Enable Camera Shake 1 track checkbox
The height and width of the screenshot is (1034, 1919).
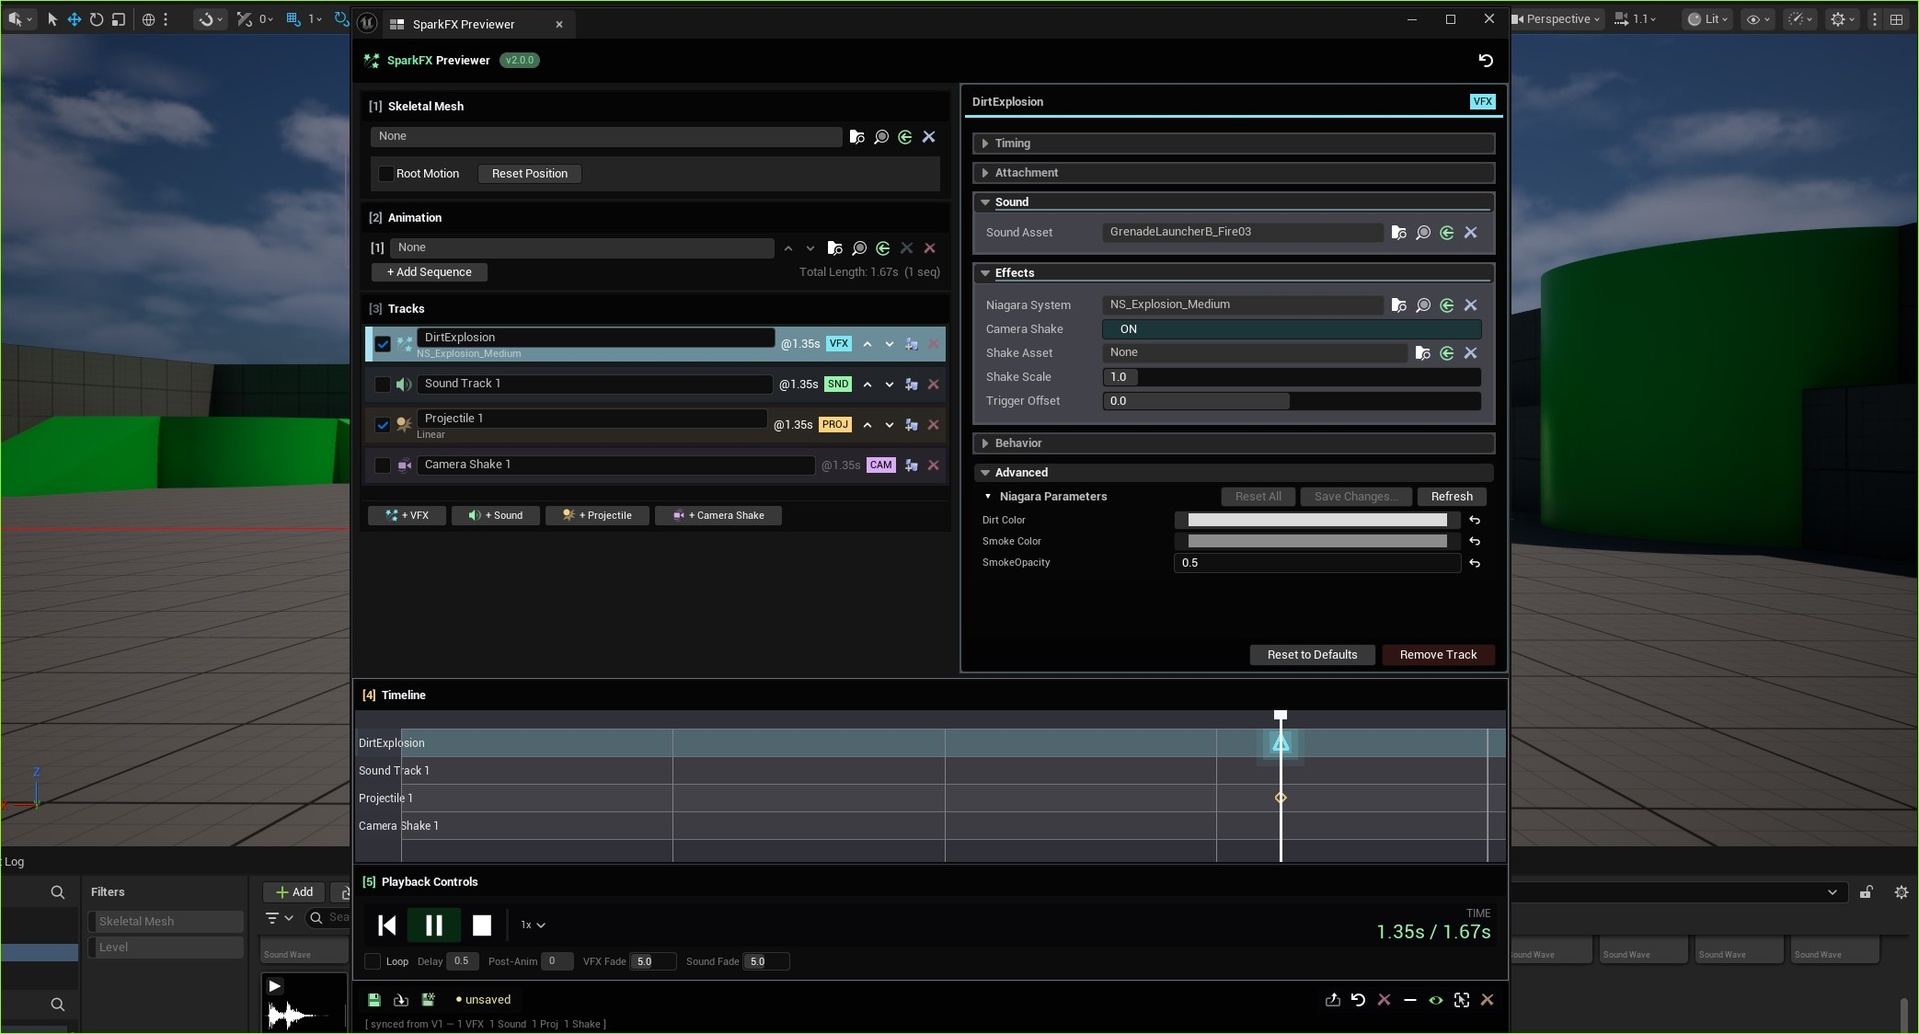point(383,465)
